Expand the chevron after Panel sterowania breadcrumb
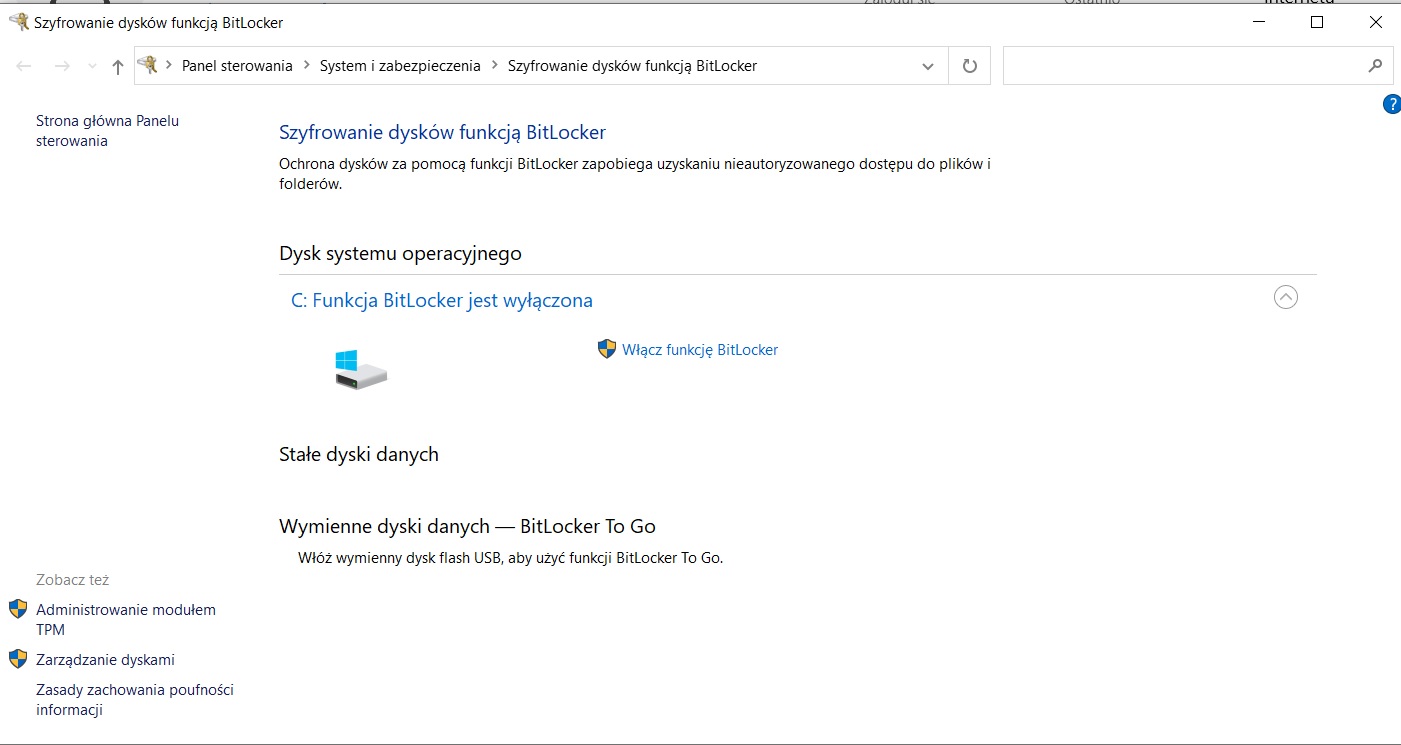This screenshot has height=745, width=1401. pos(306,66)
